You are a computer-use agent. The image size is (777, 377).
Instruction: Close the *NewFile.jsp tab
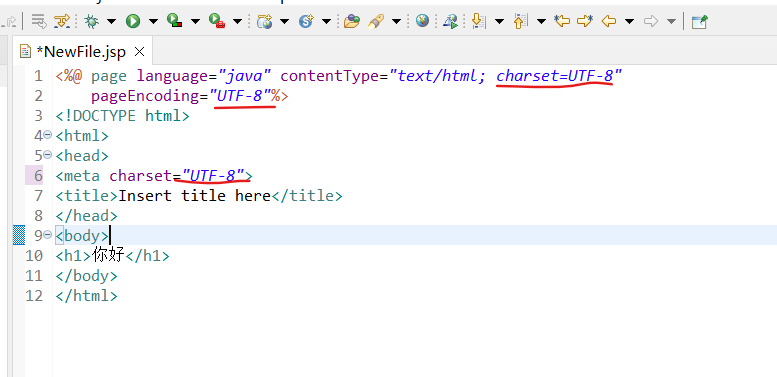click(140, 52)
